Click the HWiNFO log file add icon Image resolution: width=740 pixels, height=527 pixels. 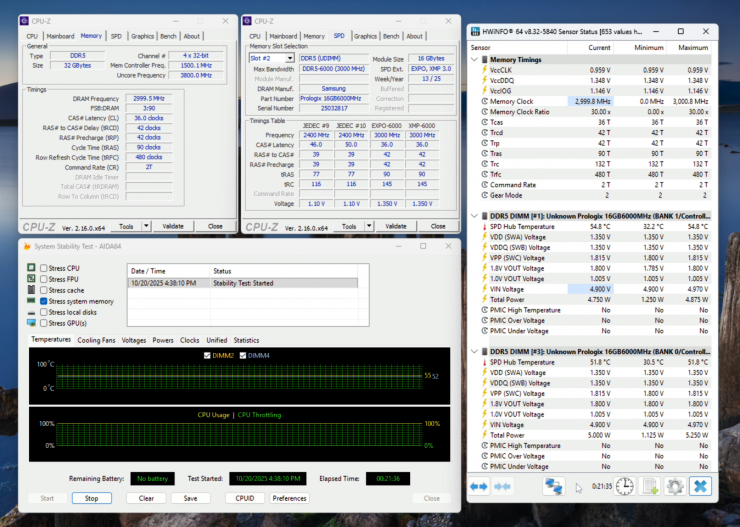(650, 486)
